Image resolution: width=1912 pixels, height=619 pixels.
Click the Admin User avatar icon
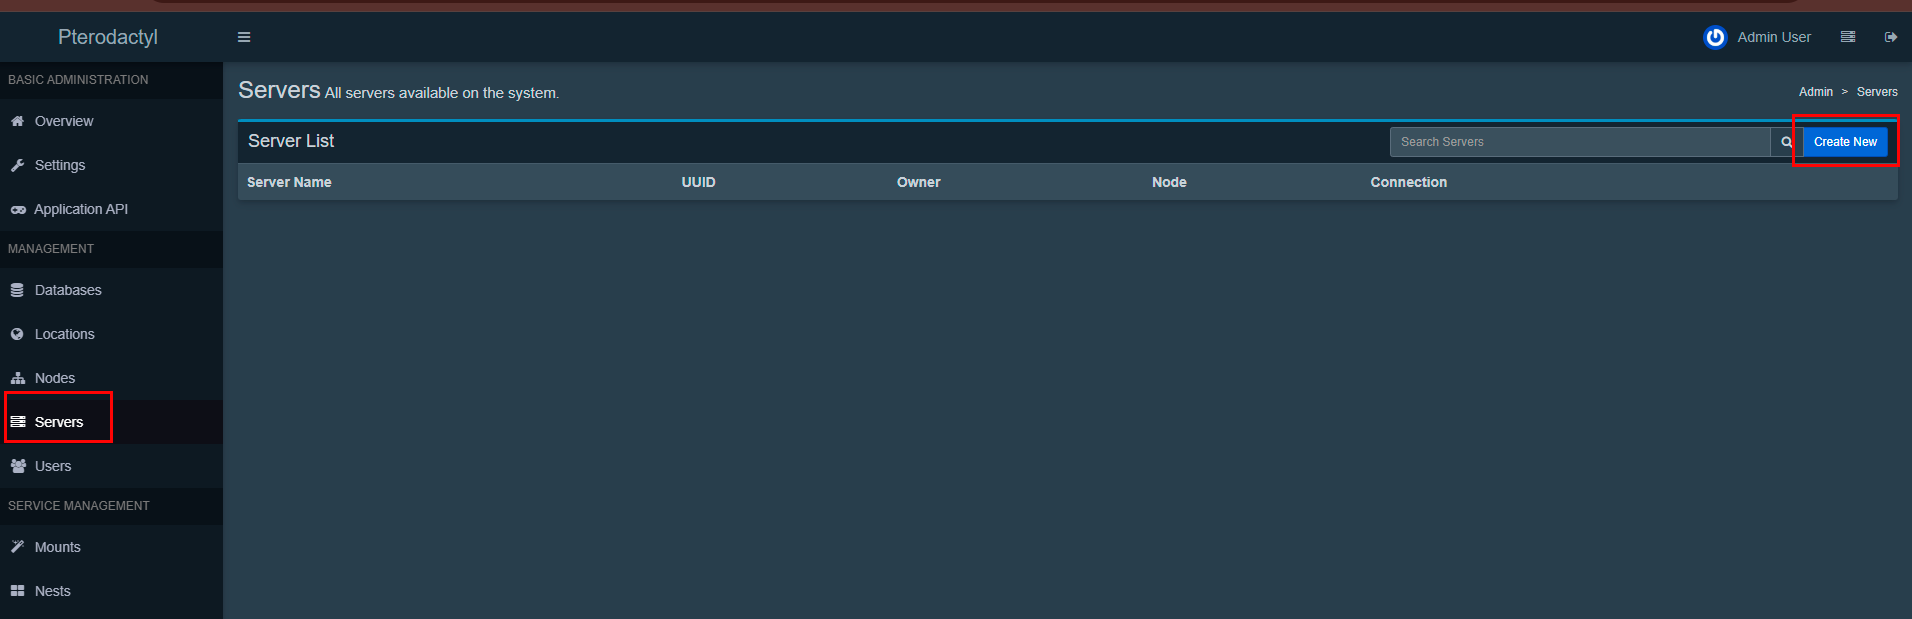pyautogui.click(x=1715, y=37)
